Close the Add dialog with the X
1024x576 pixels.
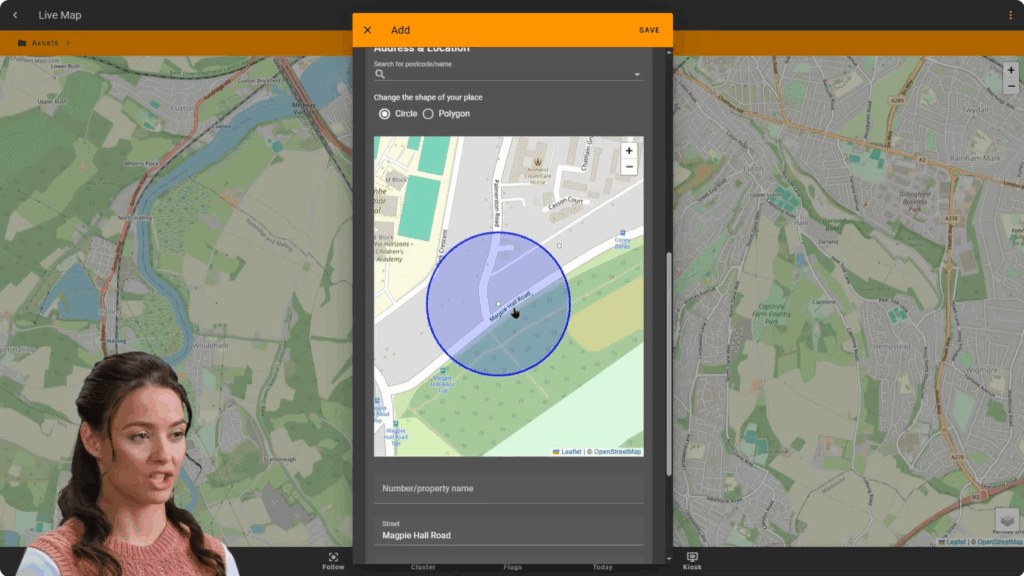pyautogui.click(x=367, y=30)
